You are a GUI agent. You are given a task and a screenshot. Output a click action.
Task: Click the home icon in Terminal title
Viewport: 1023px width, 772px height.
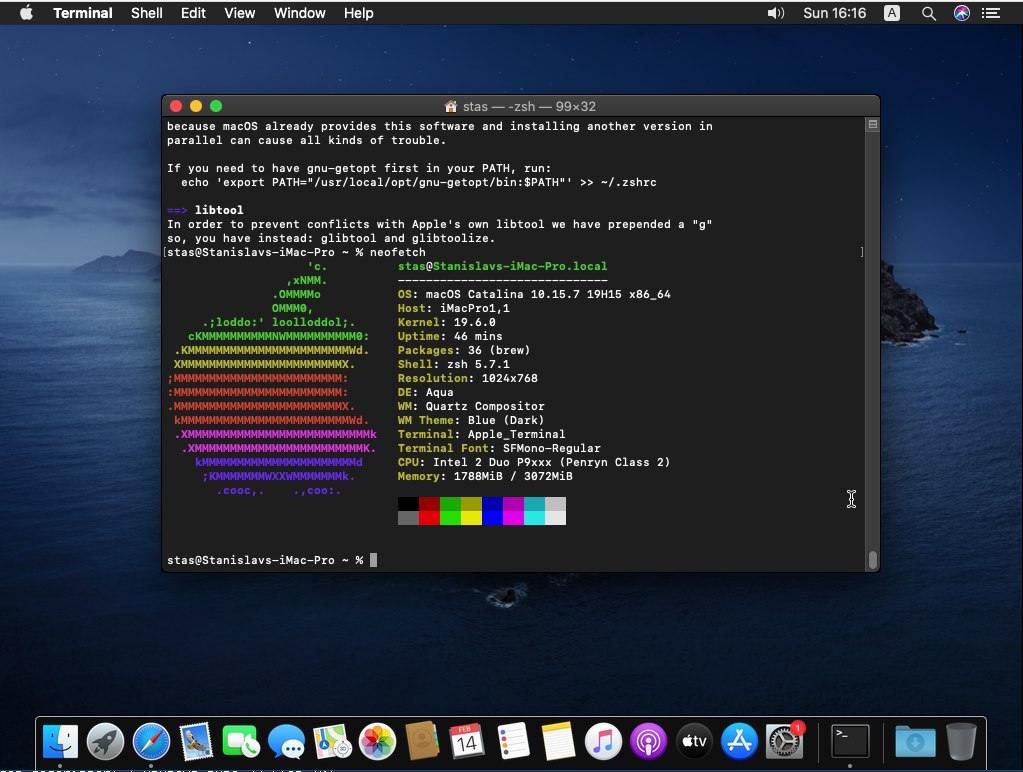click(450, 106)
